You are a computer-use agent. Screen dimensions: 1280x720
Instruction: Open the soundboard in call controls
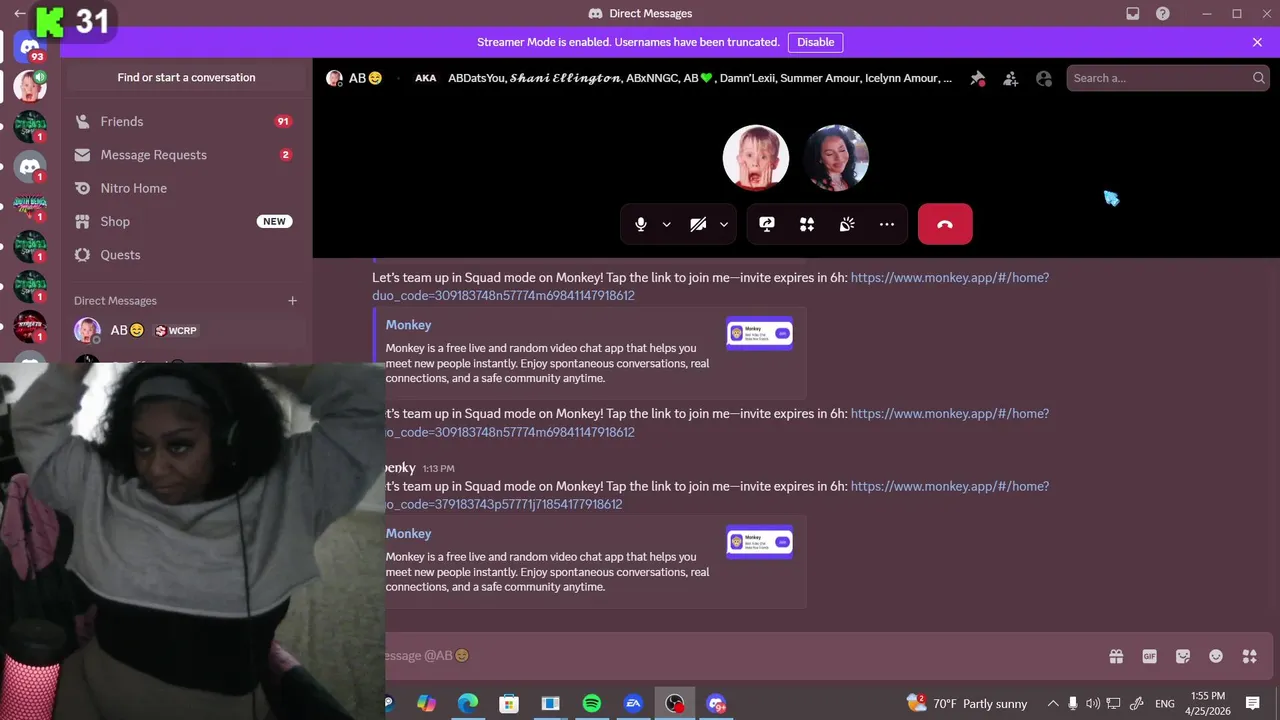coord(847,224)
